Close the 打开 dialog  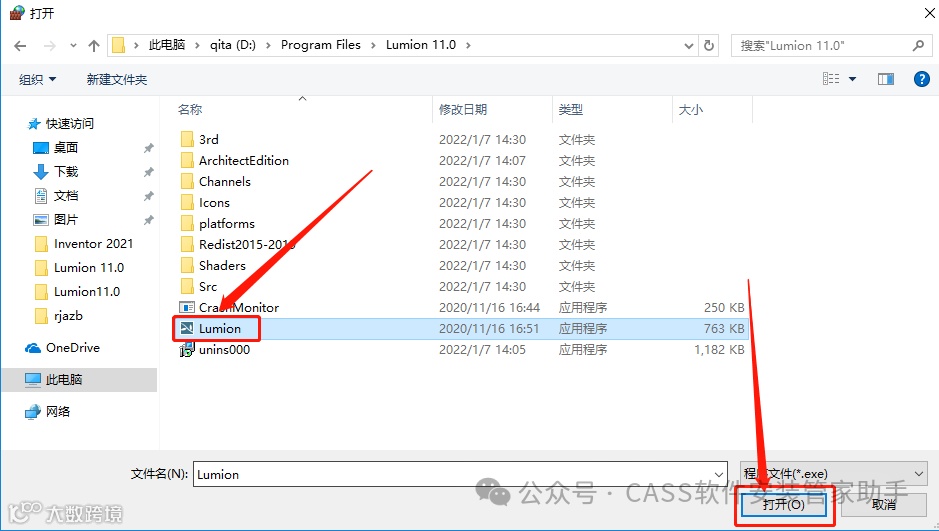[929, 13]
